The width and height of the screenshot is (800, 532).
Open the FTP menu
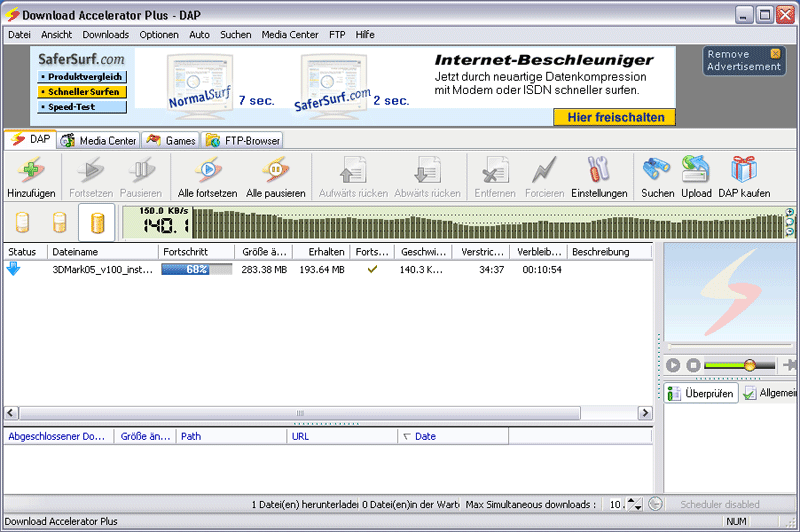pos(337,35)
